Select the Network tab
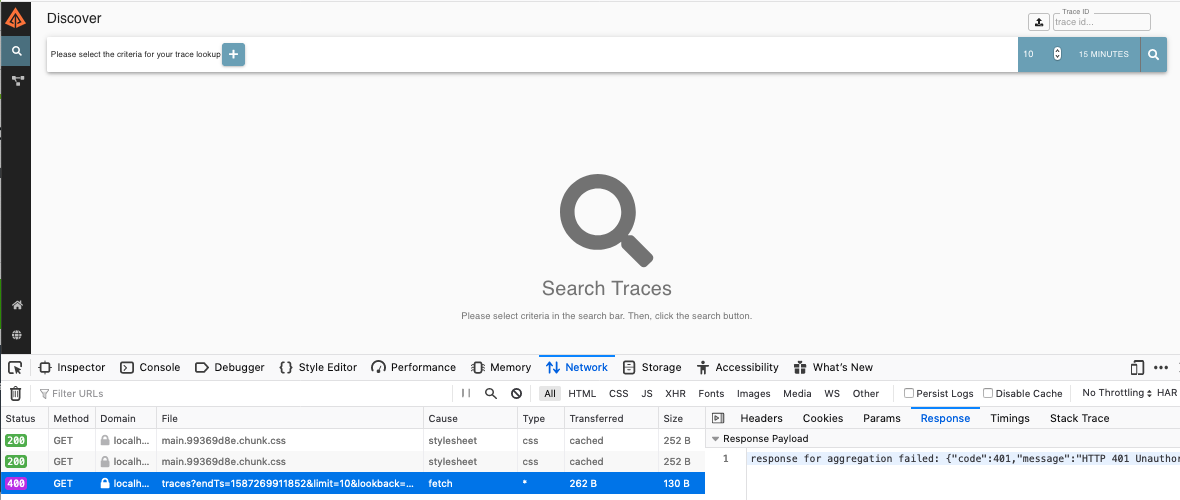The height and width of the screenshot is (500, 1180). (577, 367)
